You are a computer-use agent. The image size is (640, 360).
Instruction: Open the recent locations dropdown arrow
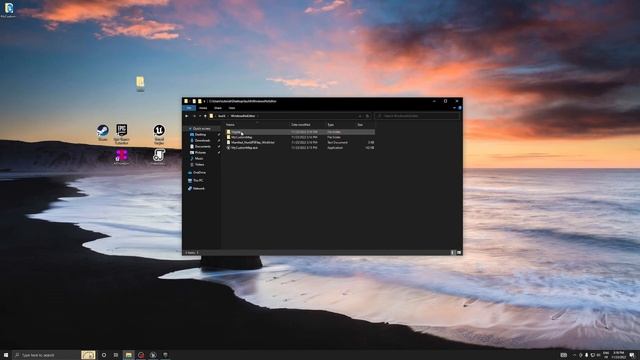(200, 116)
